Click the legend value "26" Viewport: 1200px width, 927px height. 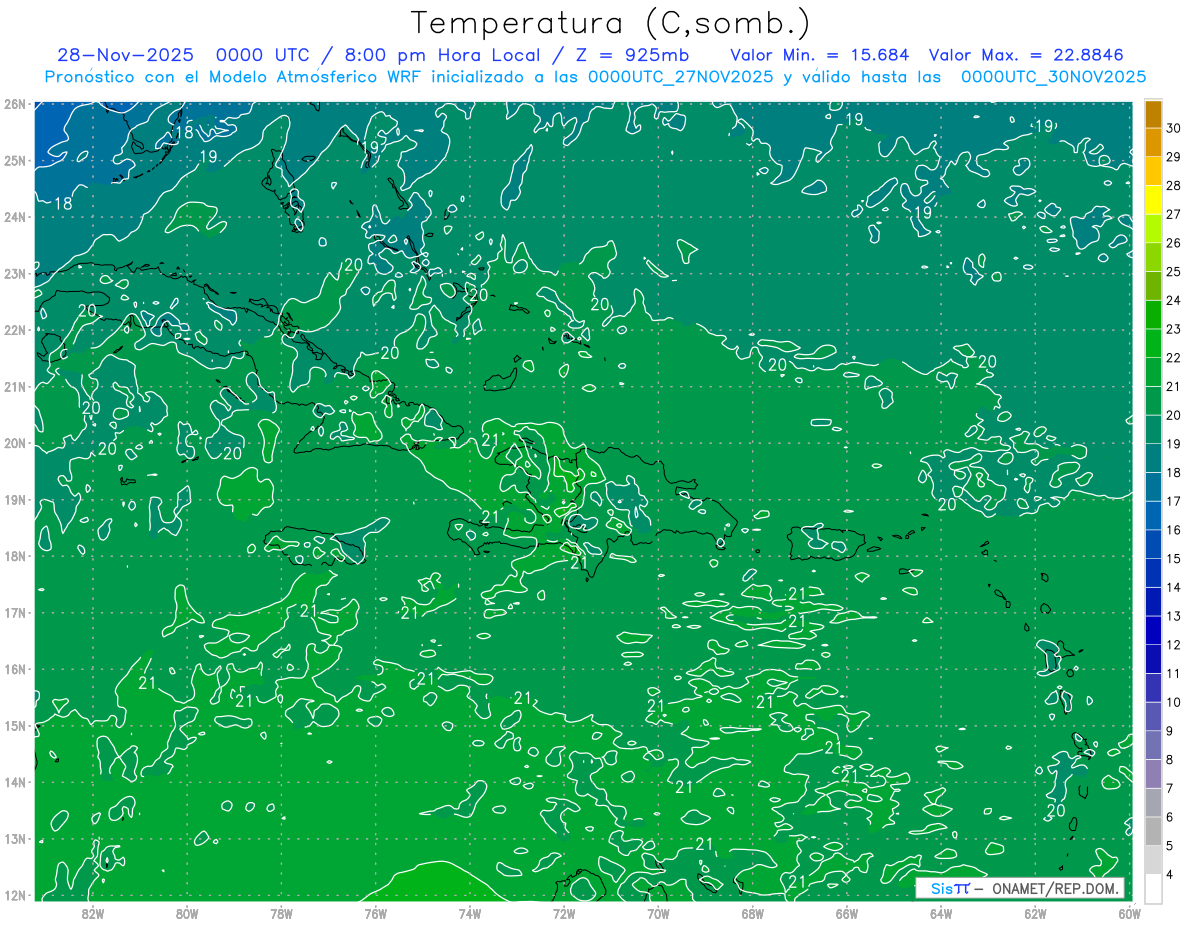(x=1174, y=243)
